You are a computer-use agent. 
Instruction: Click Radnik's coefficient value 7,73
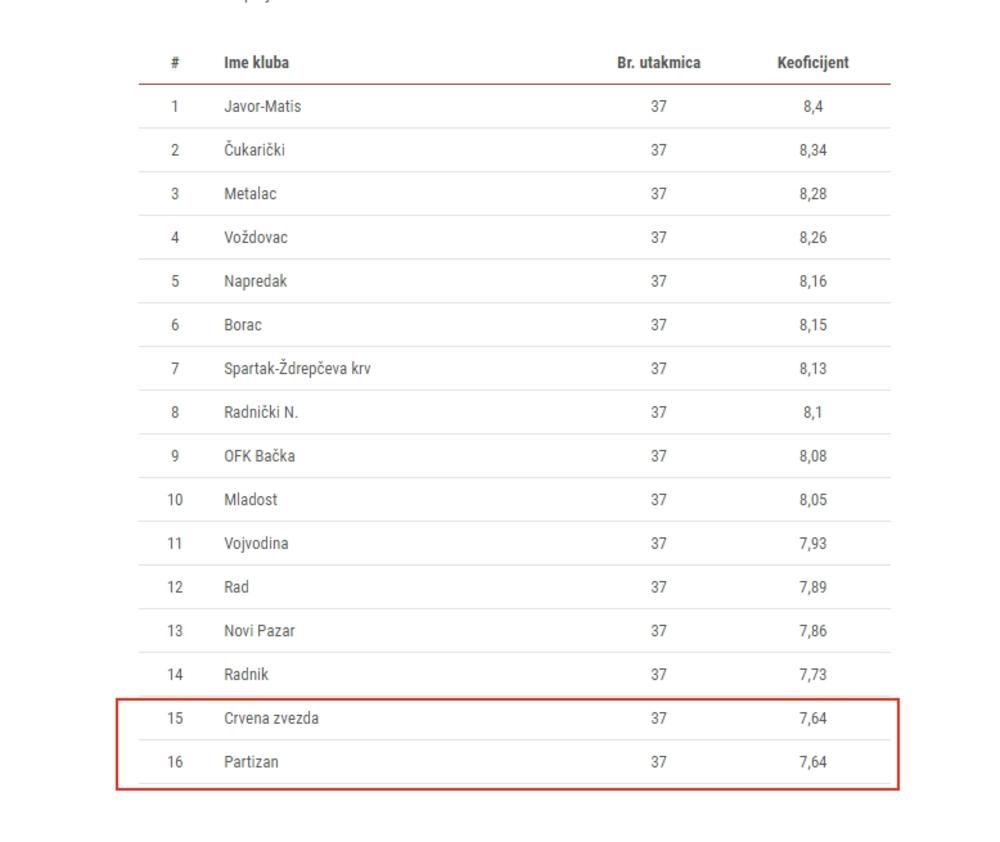point(812,675)
